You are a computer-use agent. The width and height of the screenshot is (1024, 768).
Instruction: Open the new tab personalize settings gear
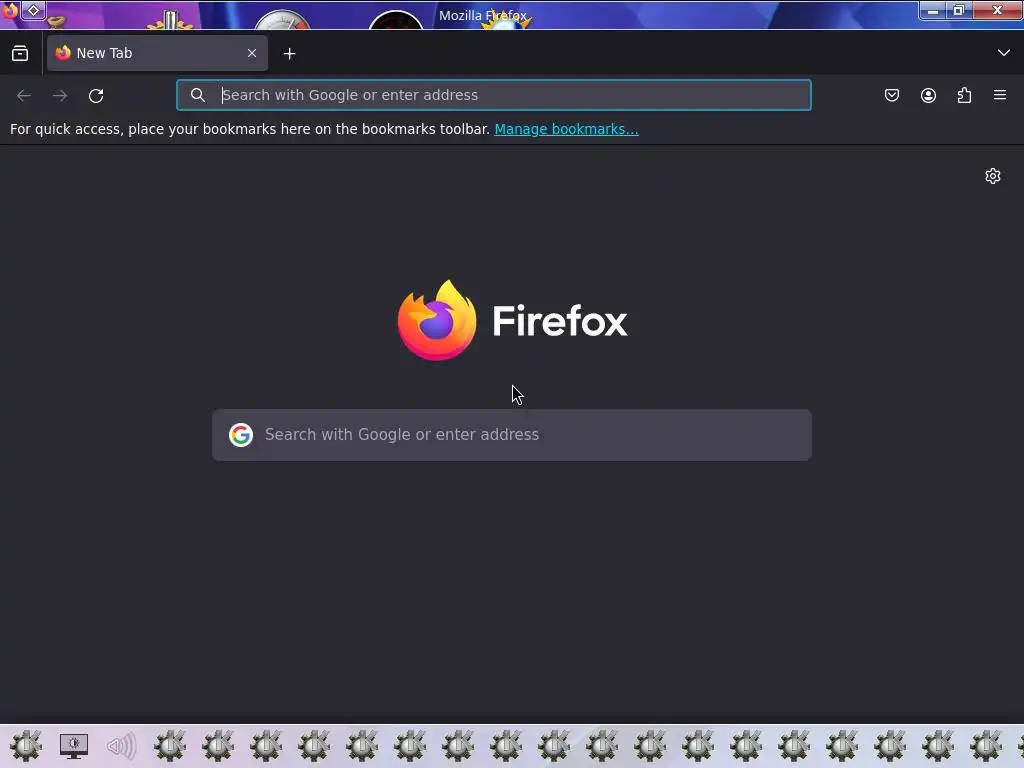pos(993,176)
